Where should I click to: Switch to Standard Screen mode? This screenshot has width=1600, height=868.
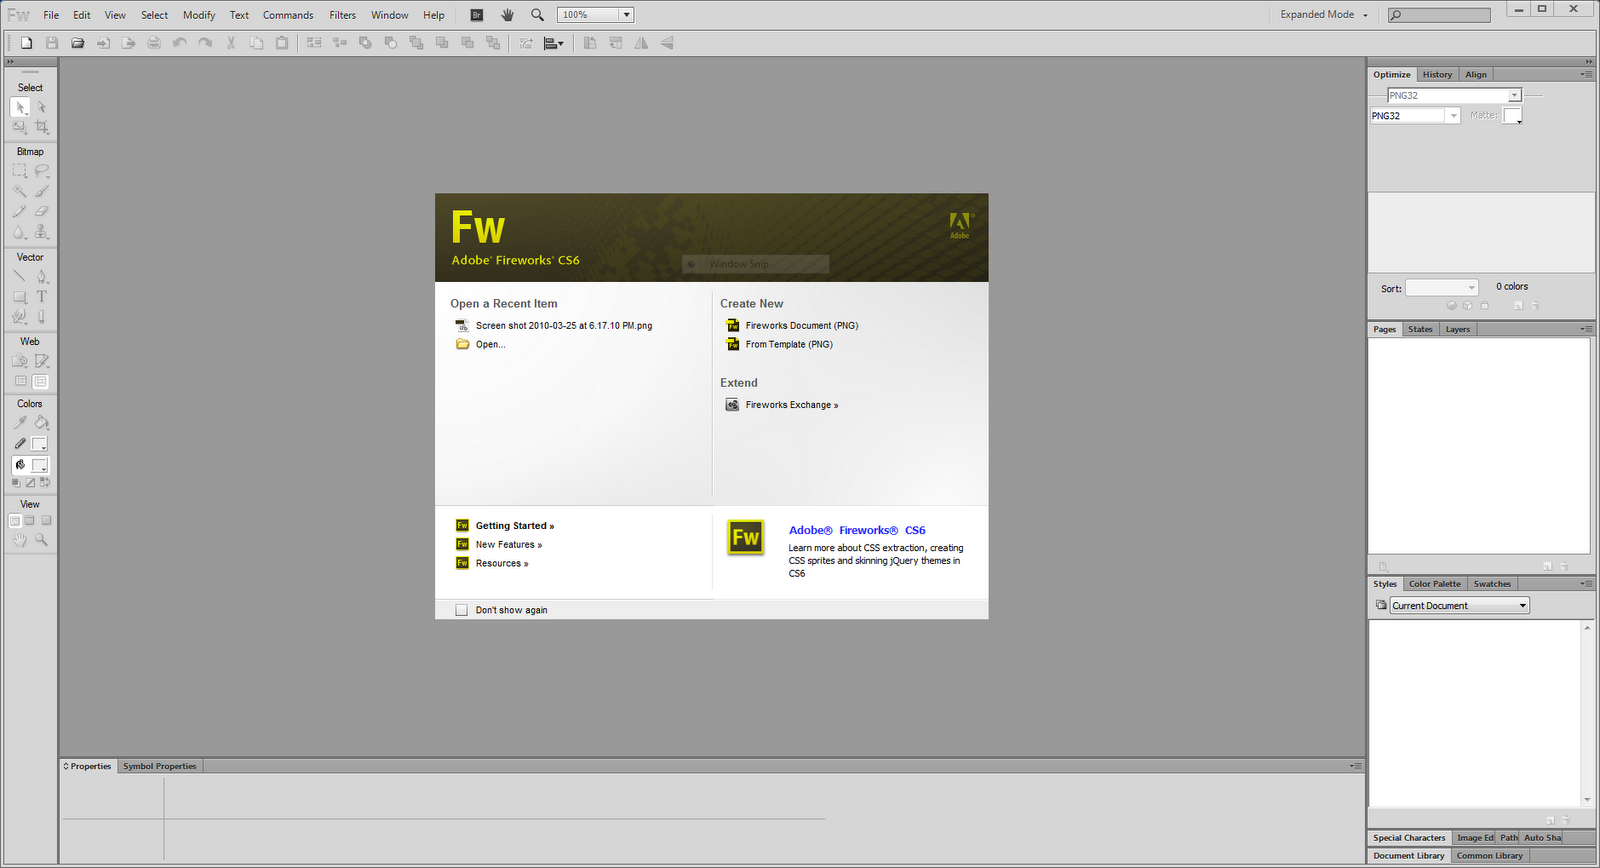click(14, 521)
